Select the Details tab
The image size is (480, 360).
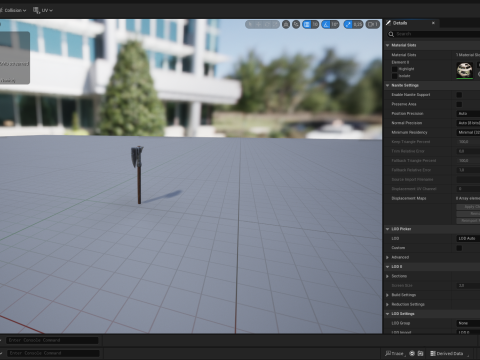[400, 23]
